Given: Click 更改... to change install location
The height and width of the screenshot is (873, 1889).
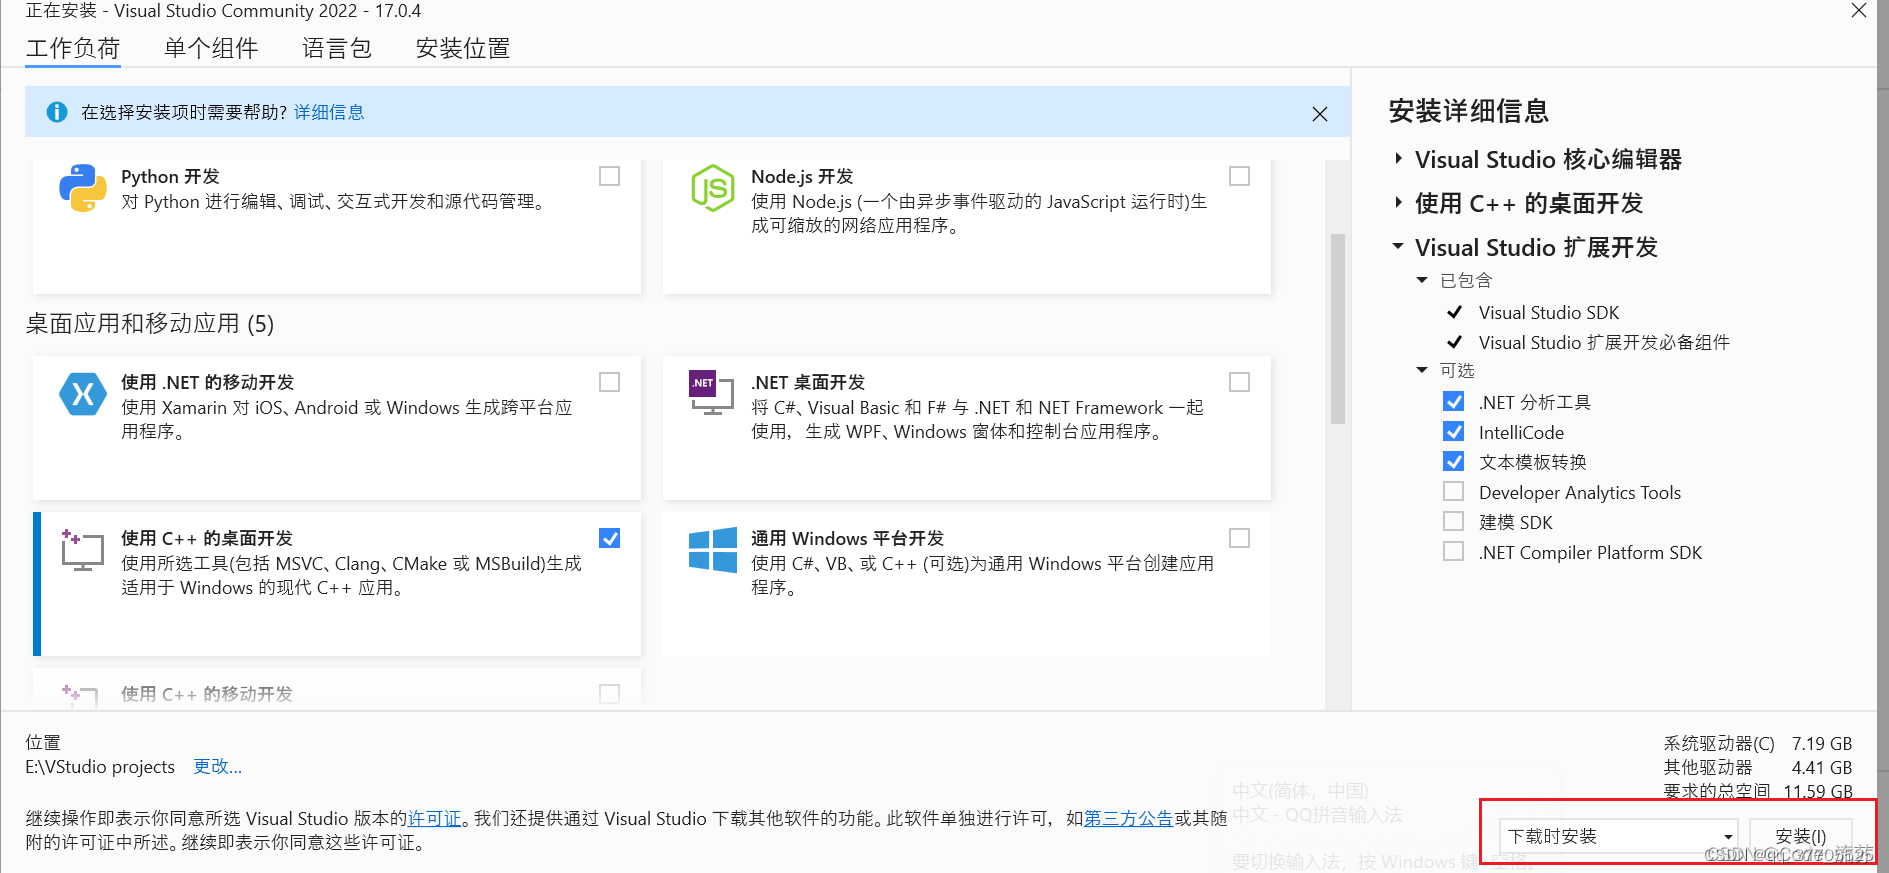Looking at the screenshot, I should click(217, 767).
